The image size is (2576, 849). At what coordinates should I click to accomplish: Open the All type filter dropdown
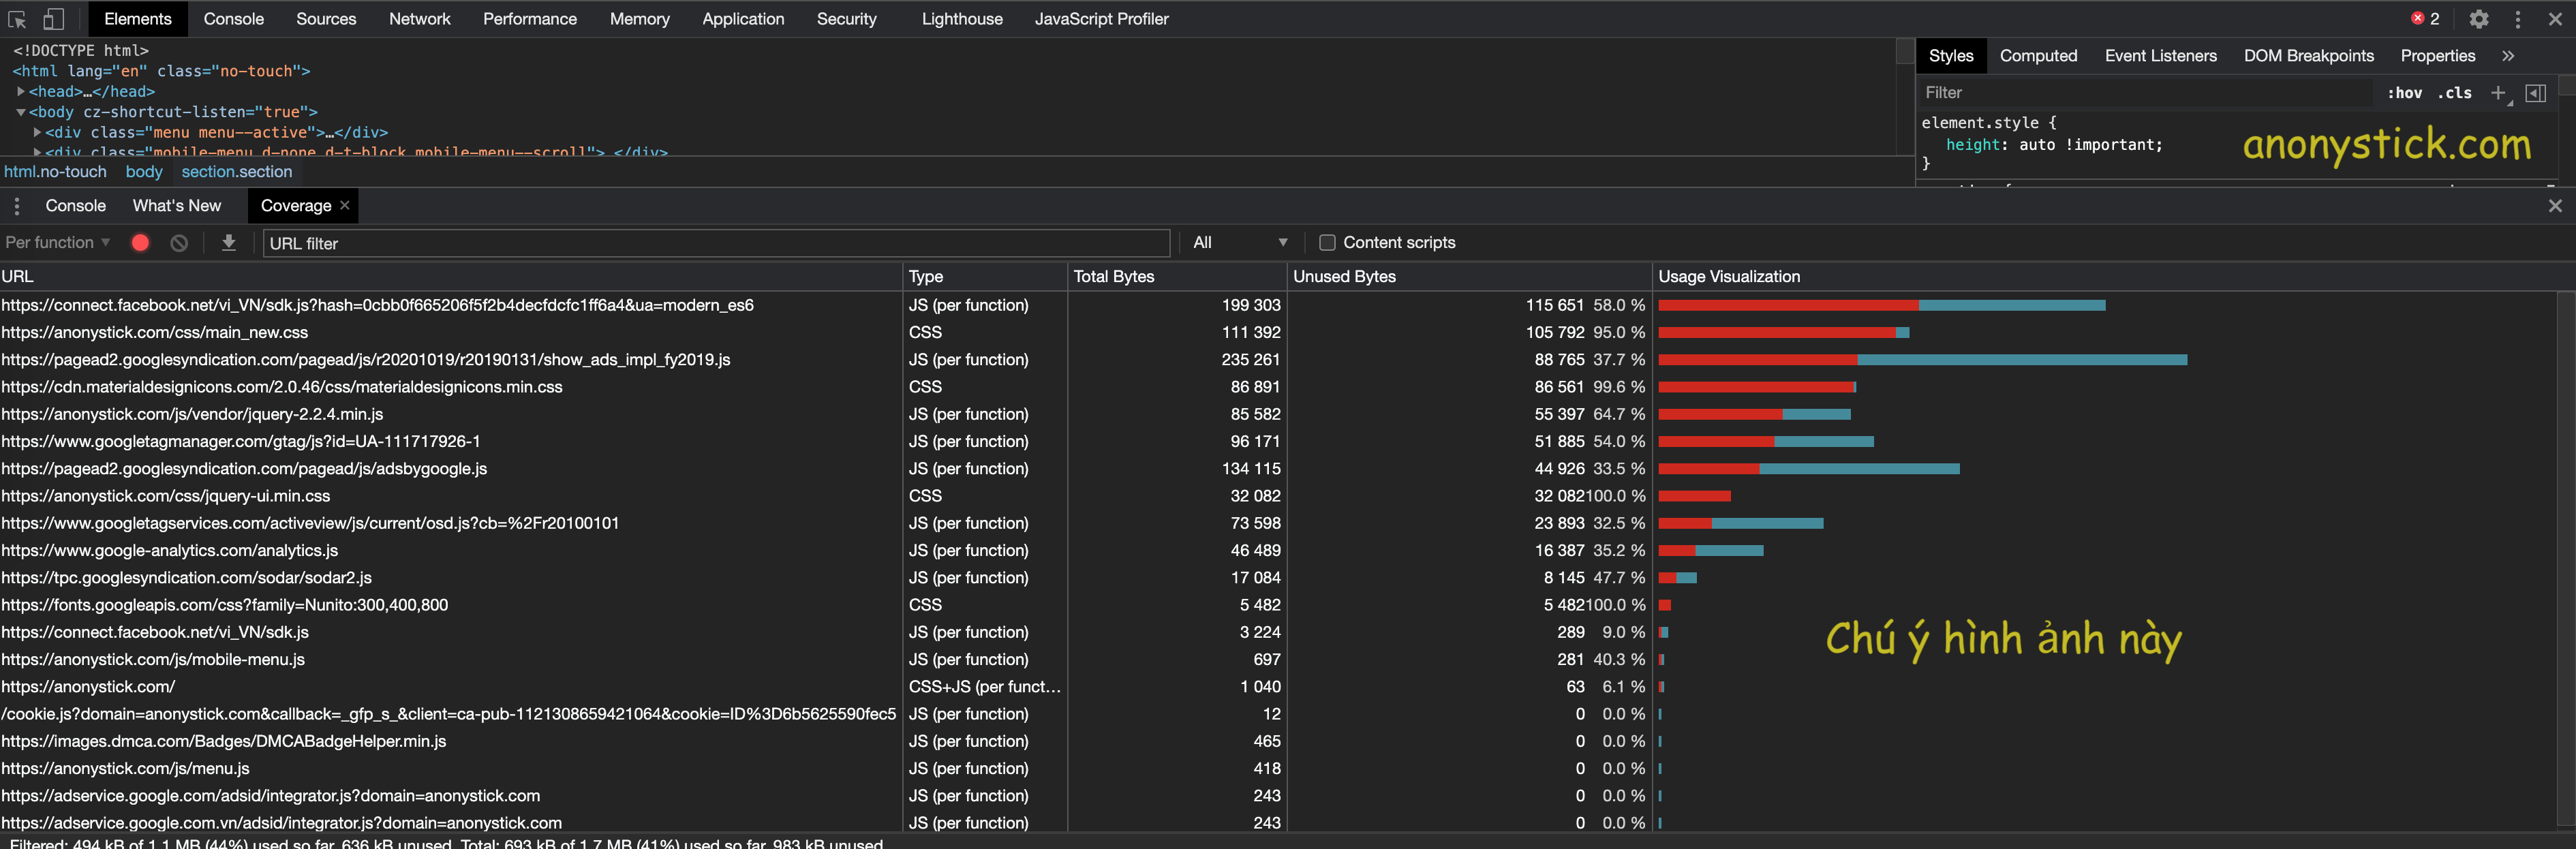[x=1239, y=243]
